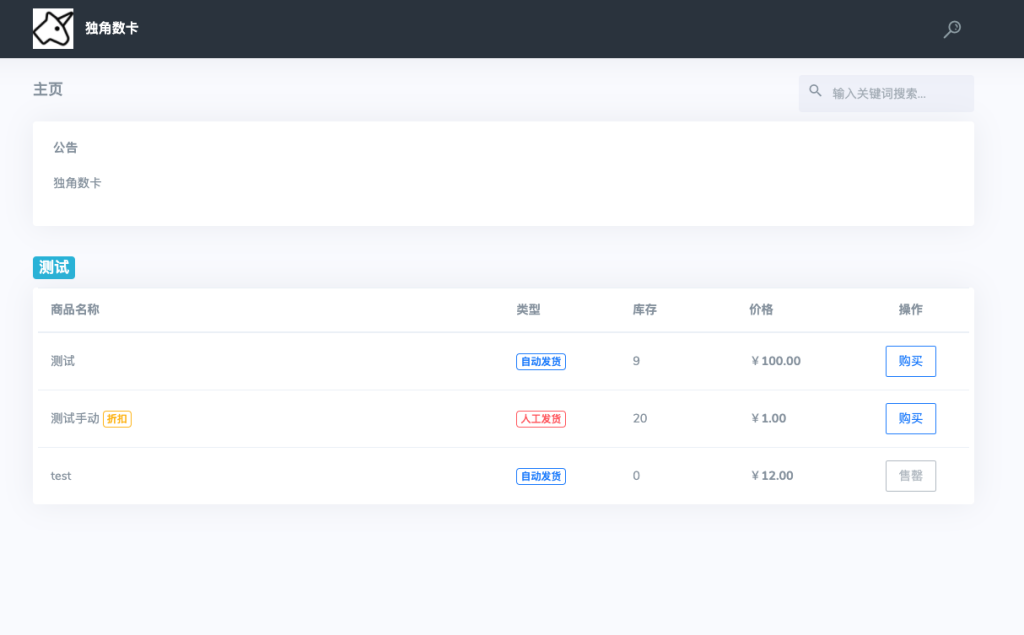This screenshot has width=1024, height=635.
Task: Click the 购买 button for 测试手动
Action: [910, 418]
